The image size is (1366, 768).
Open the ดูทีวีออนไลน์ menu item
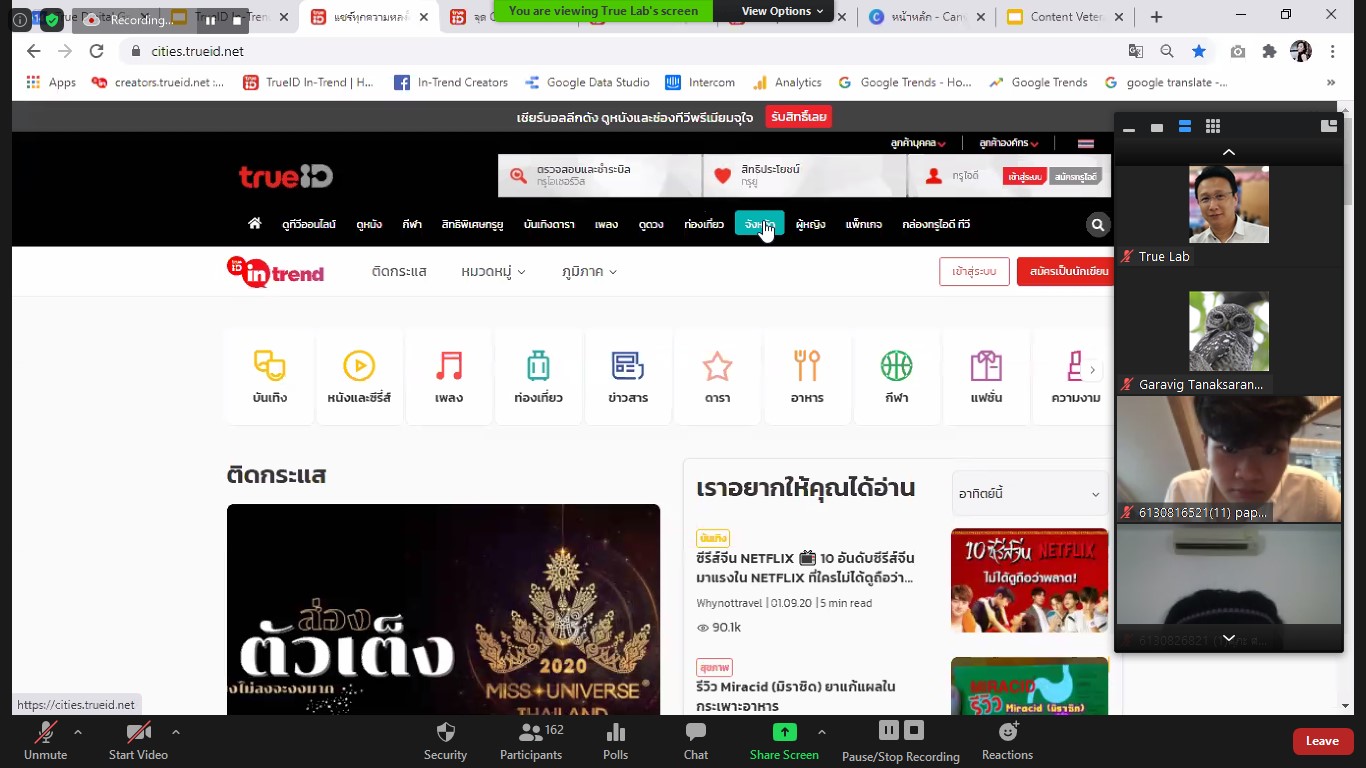coord(309,225)
